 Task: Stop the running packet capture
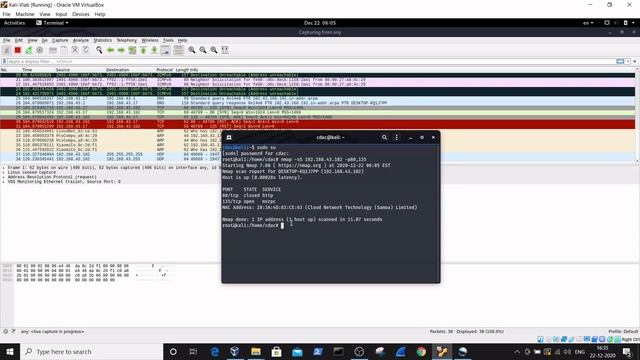18,50
